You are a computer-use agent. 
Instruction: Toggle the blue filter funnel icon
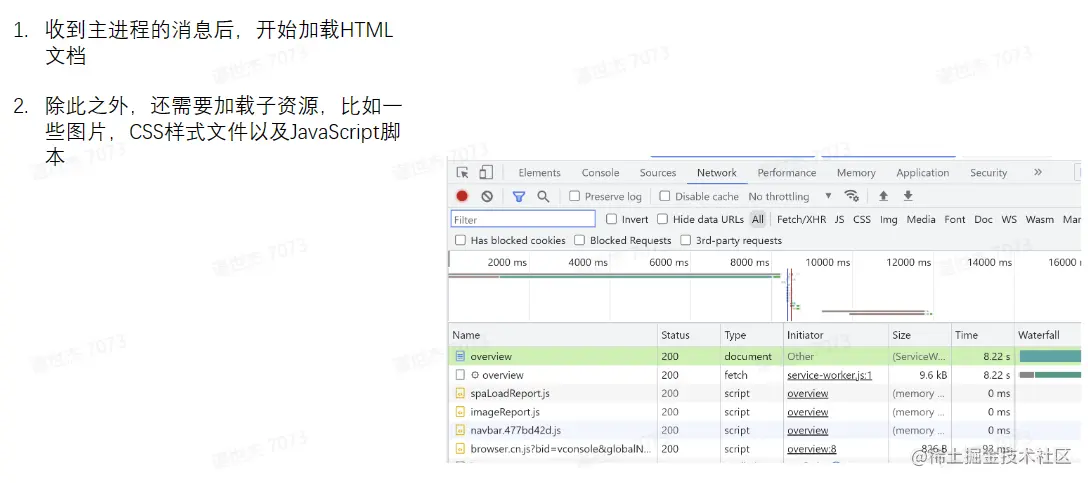click(518, 196)
